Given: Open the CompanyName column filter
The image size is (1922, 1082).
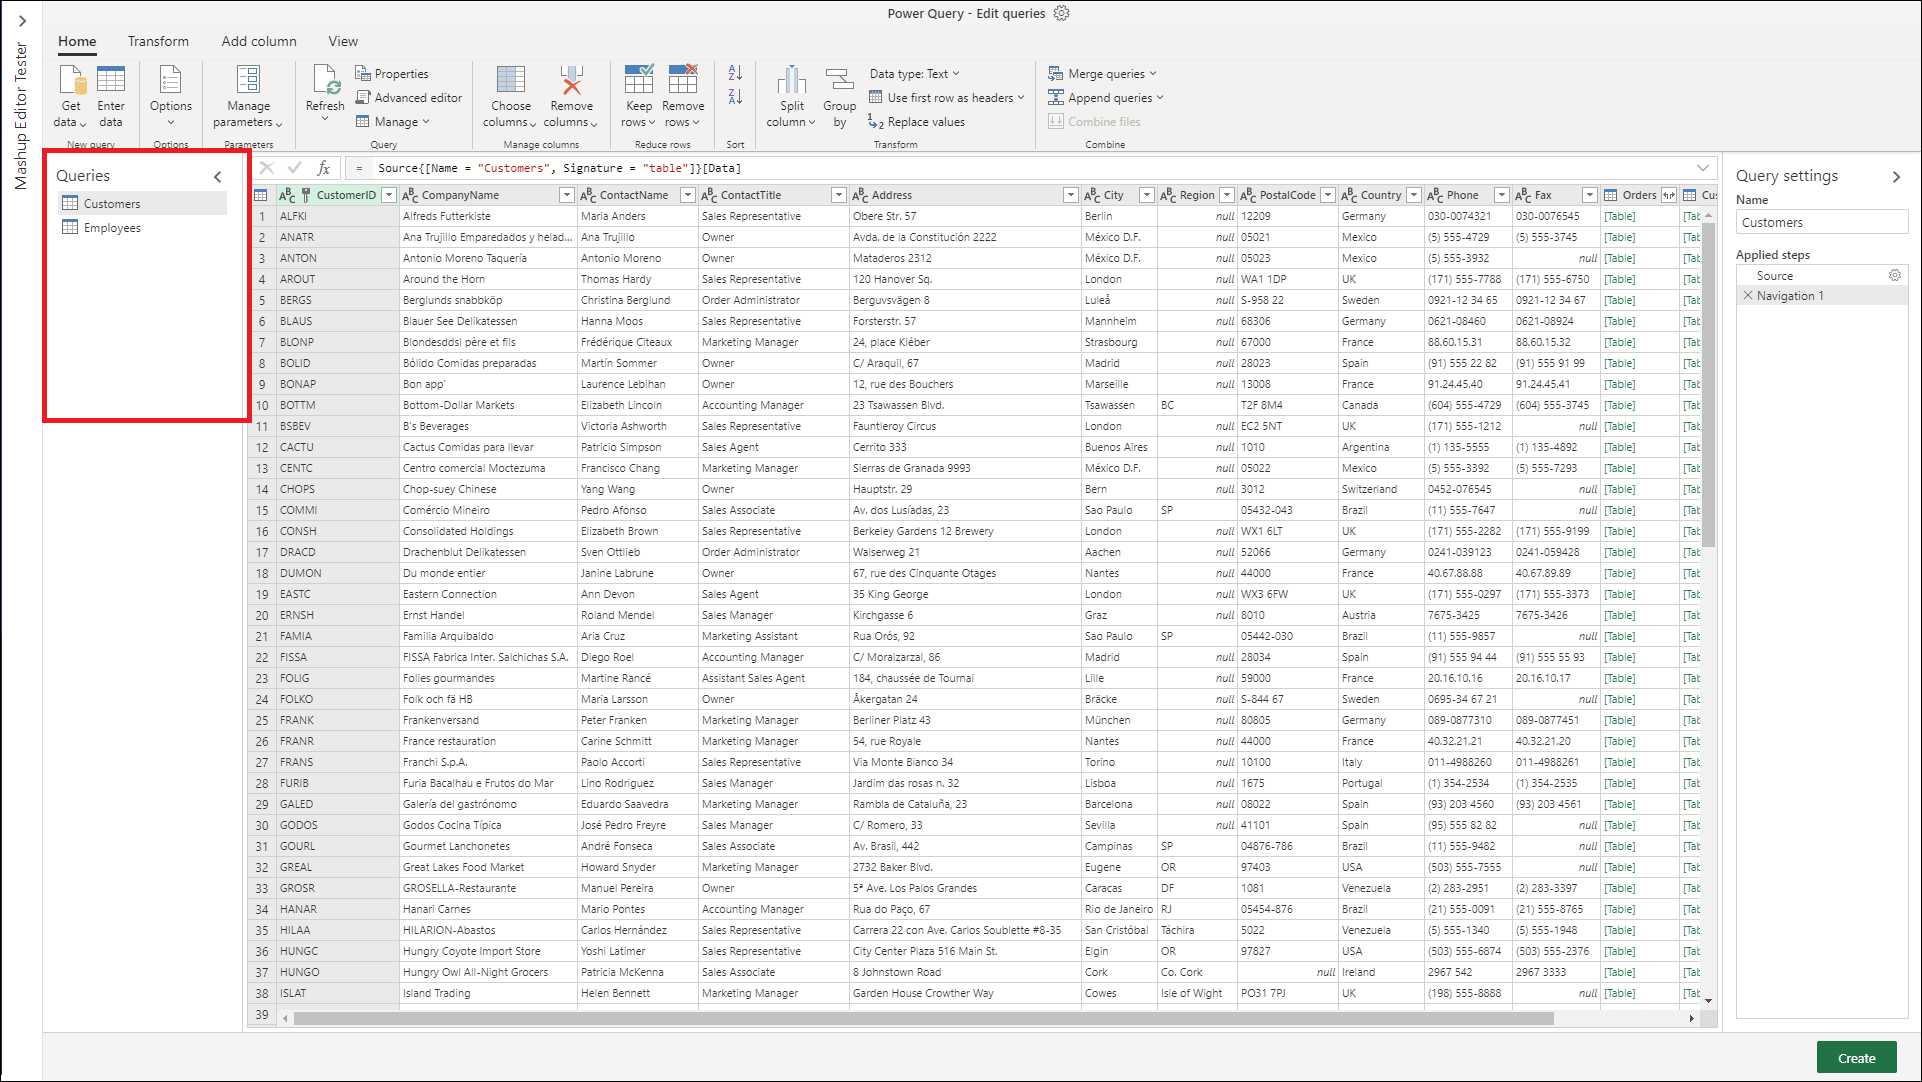Looking at the screenshot, I should click(x=566, y=194).
